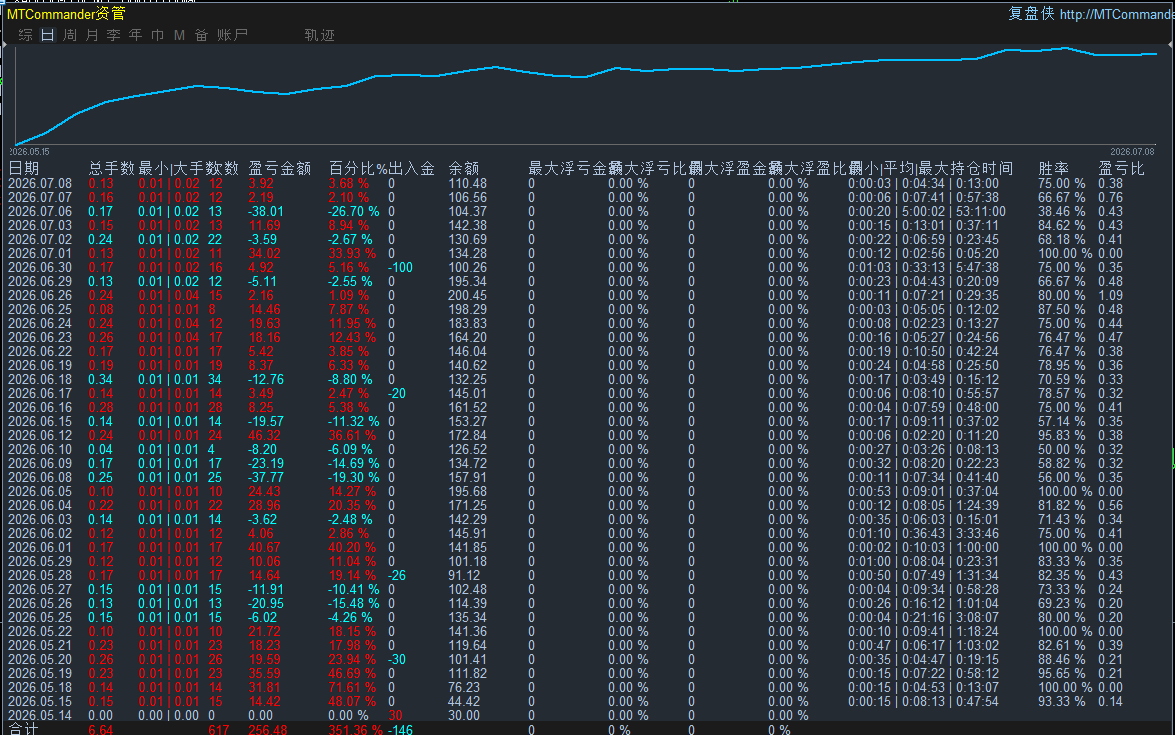Select the M tab
The height and width of the screenshot is (735, 1175).
pyautogui.click(x=179, y=35)
